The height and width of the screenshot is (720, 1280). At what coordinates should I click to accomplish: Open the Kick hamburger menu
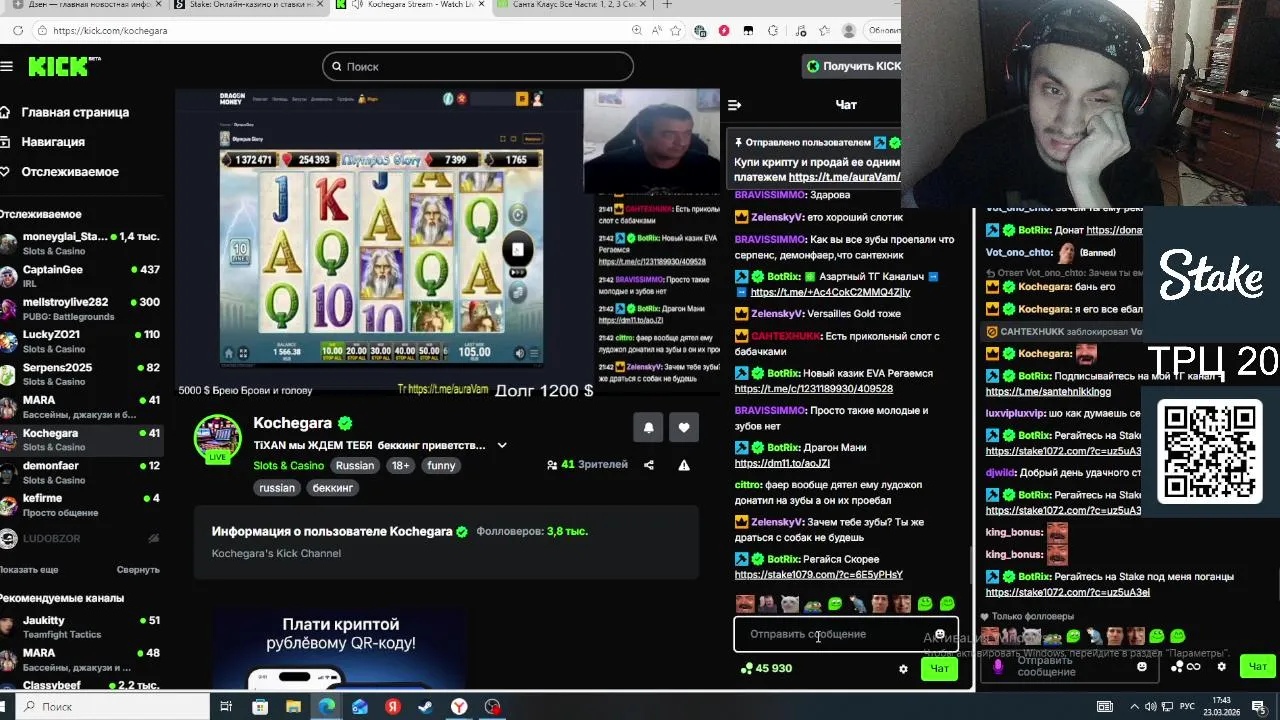click(x=7, y=66)
